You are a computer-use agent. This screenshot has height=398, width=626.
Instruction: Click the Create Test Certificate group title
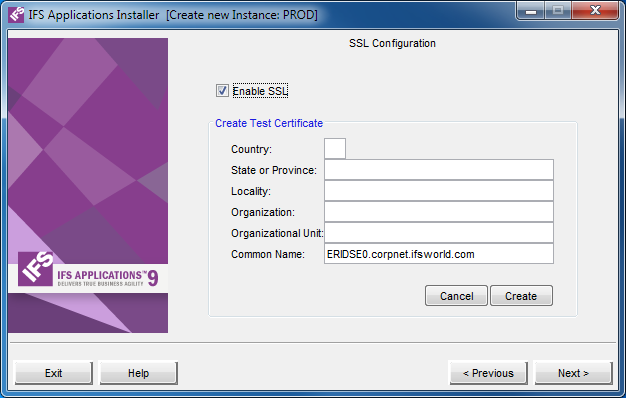[269, 123]
